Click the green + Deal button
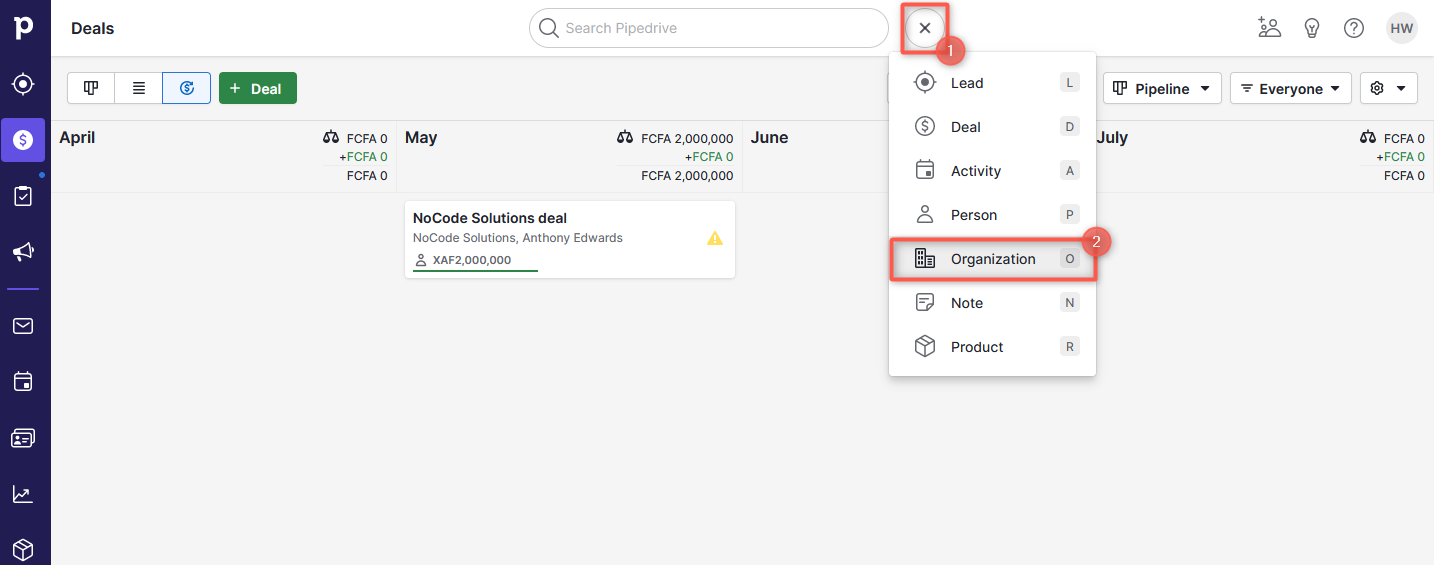The height and width of the screenshot is (565, 1434). 257,89
